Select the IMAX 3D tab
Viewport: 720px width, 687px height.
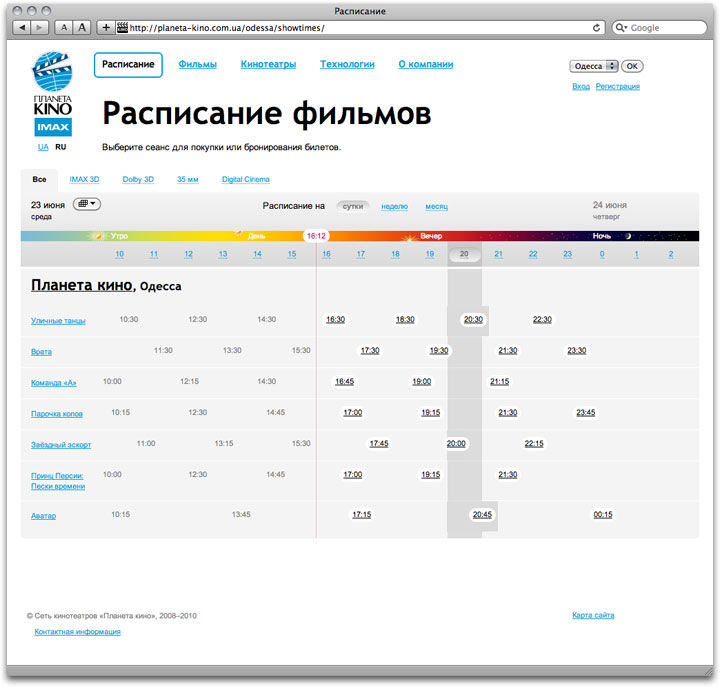click(x=84, y=179)
